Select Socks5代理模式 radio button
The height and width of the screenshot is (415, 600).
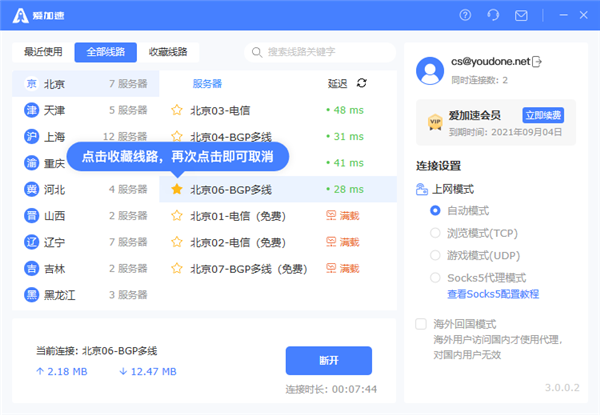coord(435,277)
